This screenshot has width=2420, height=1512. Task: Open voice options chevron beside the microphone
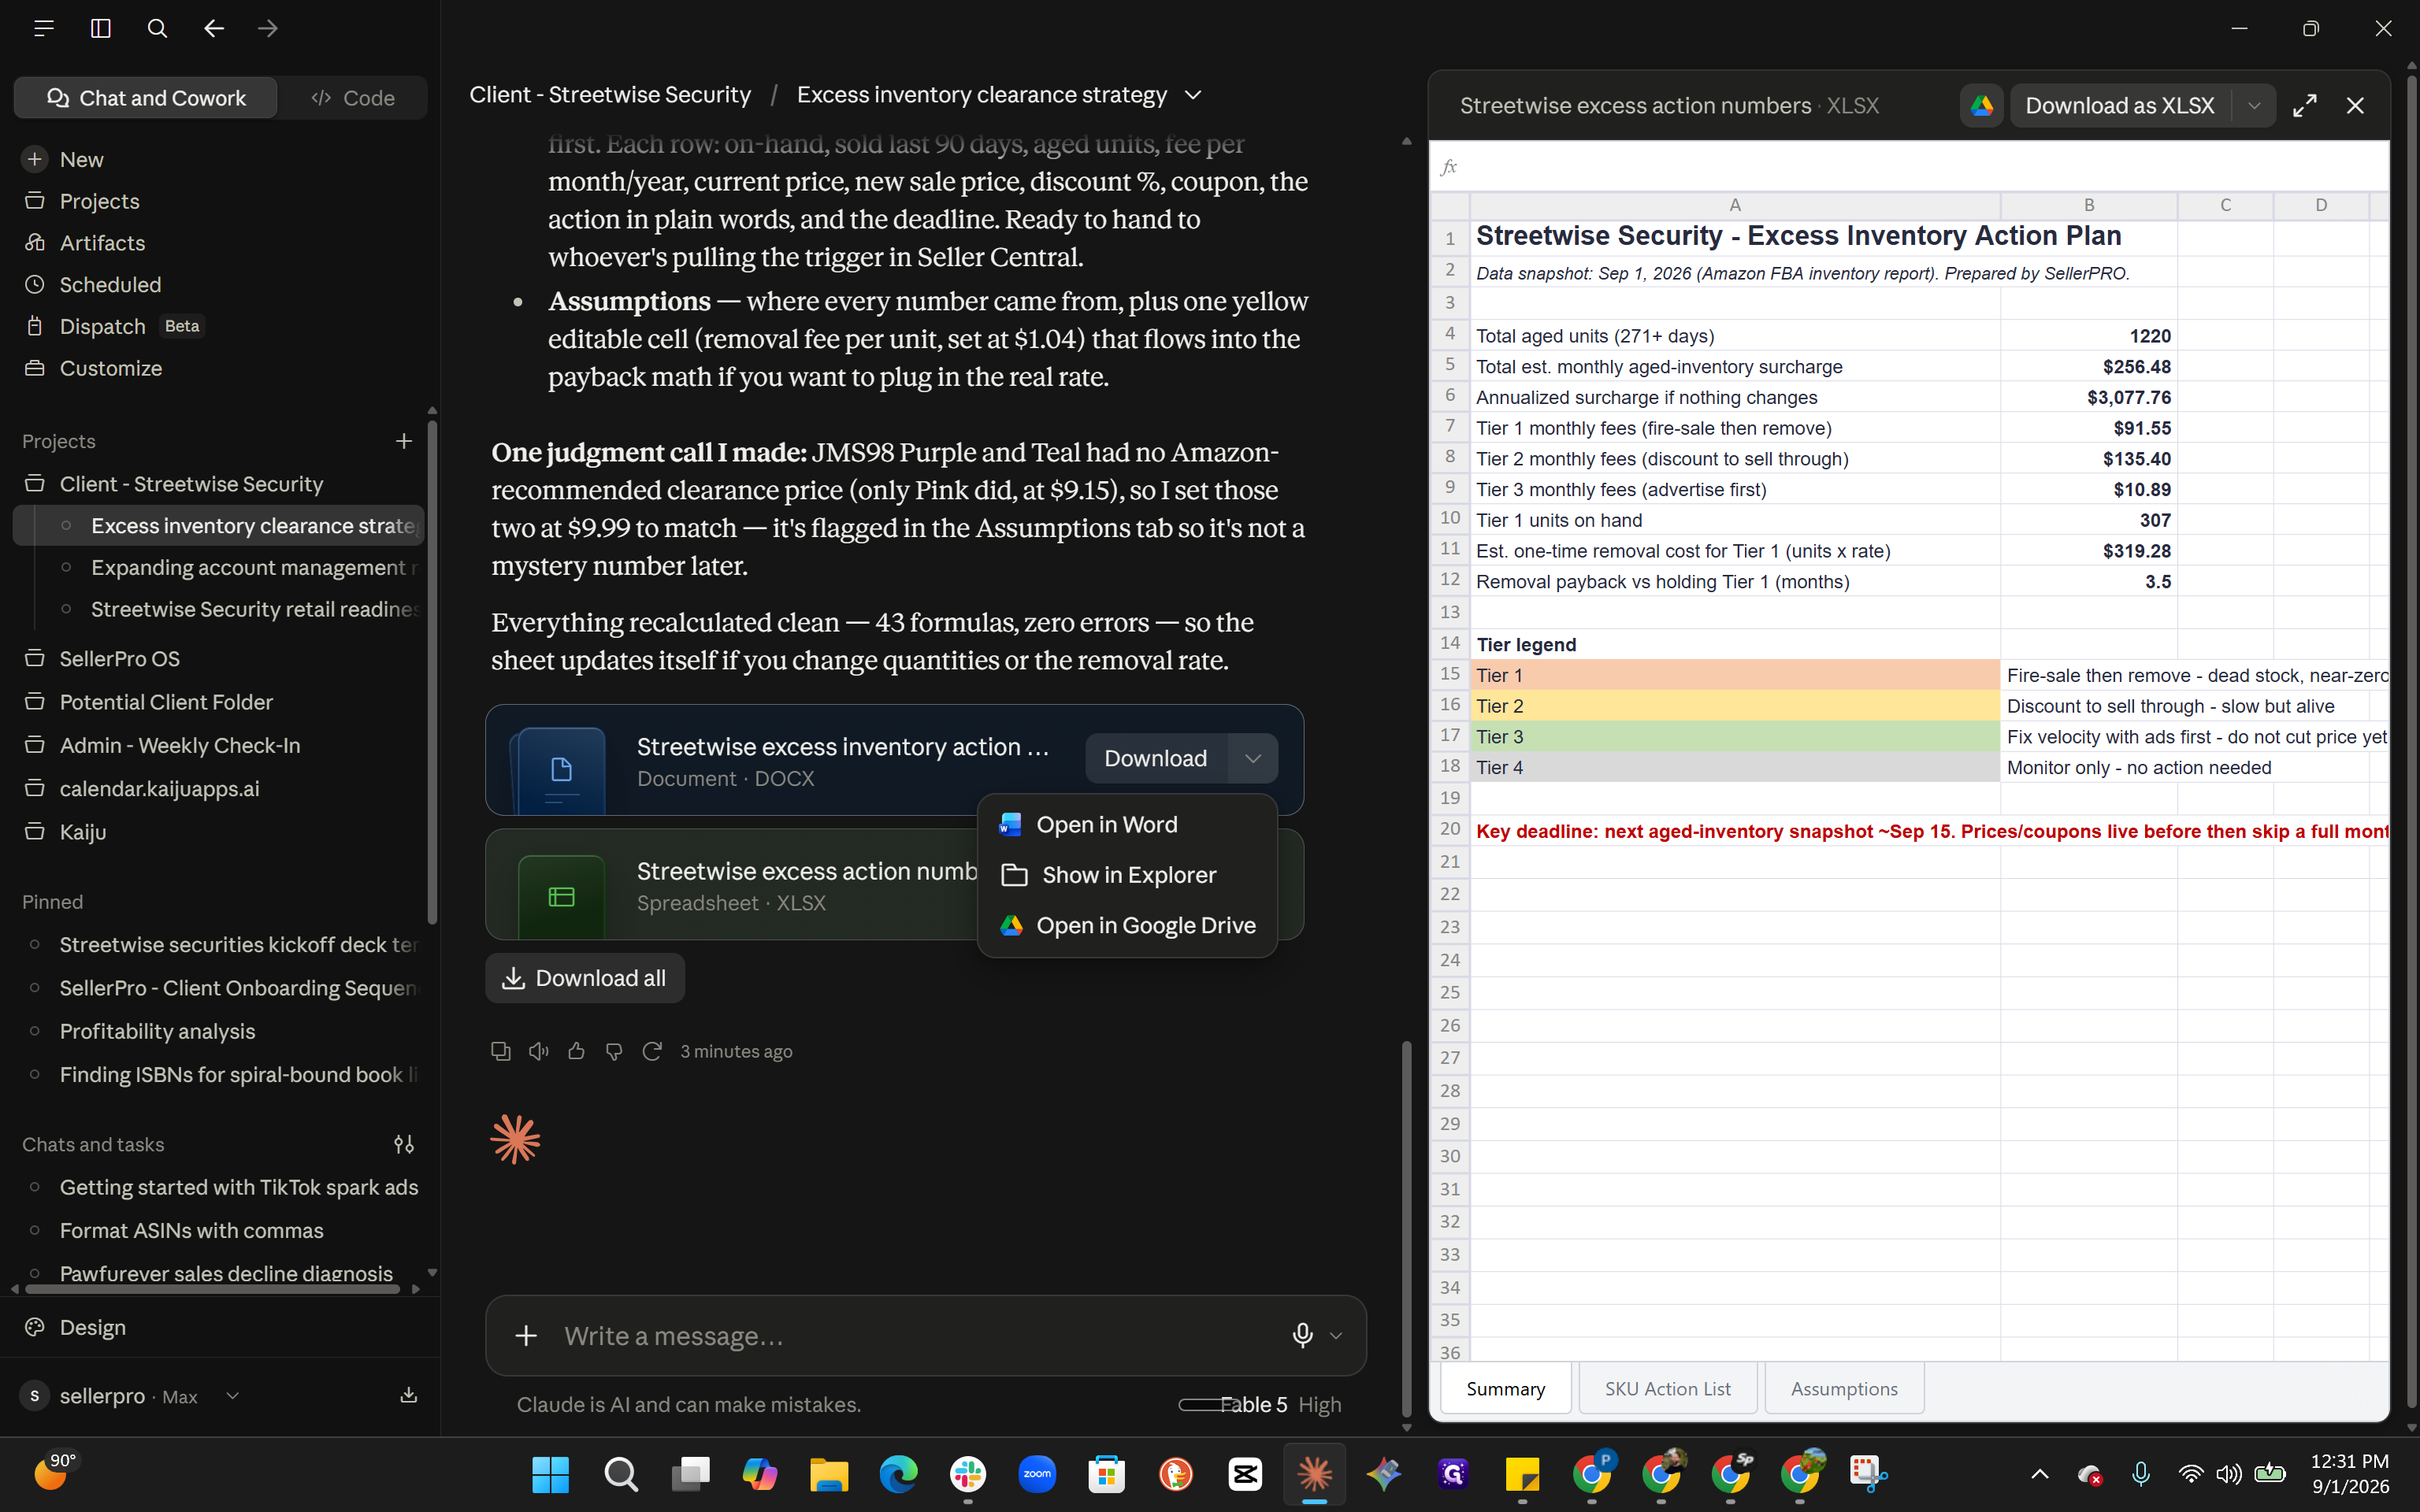pyautogui.click(x=1336, y=1336)
